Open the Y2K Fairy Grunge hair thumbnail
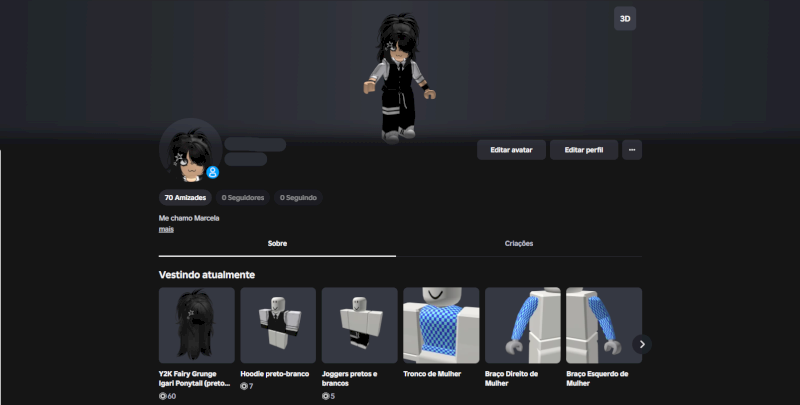 click(196, 325)
